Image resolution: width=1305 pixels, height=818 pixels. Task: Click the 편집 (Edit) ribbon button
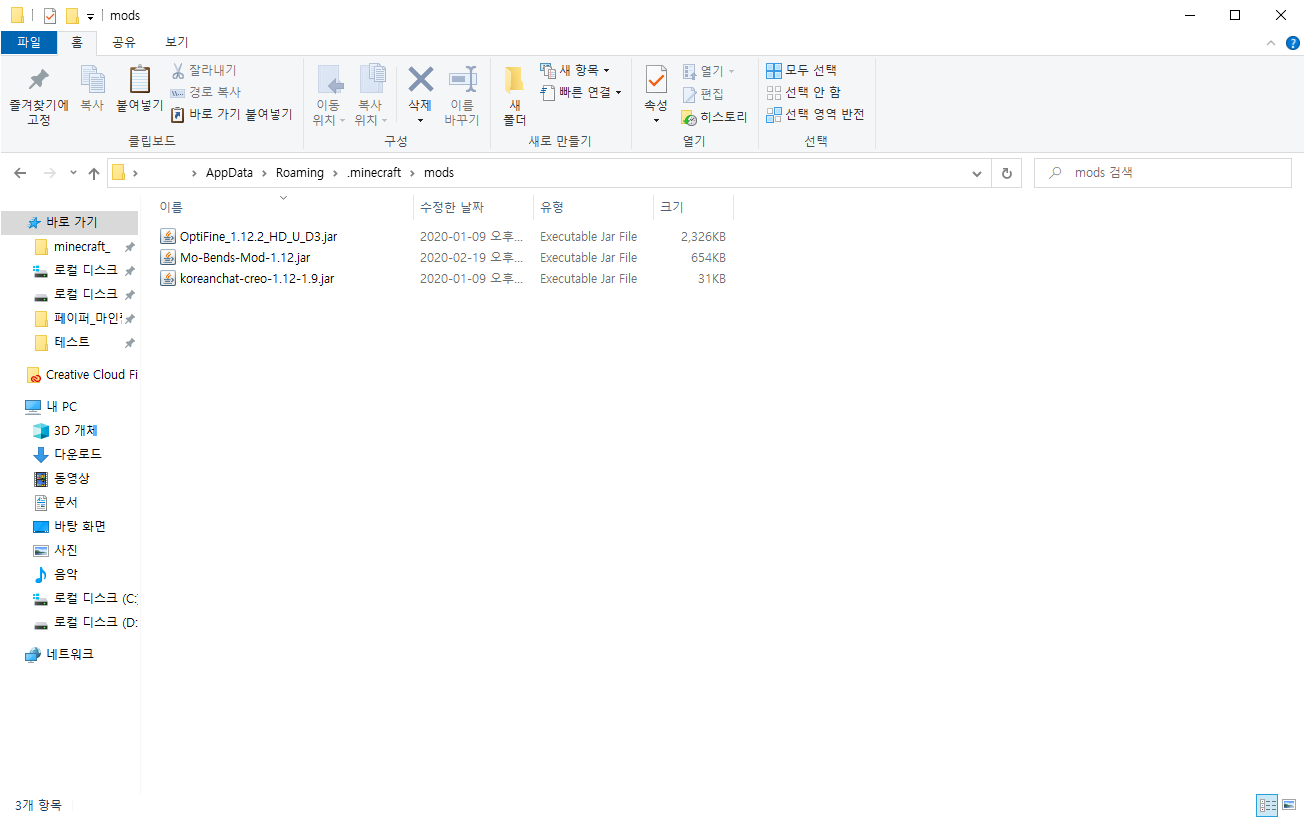[703, 94]
